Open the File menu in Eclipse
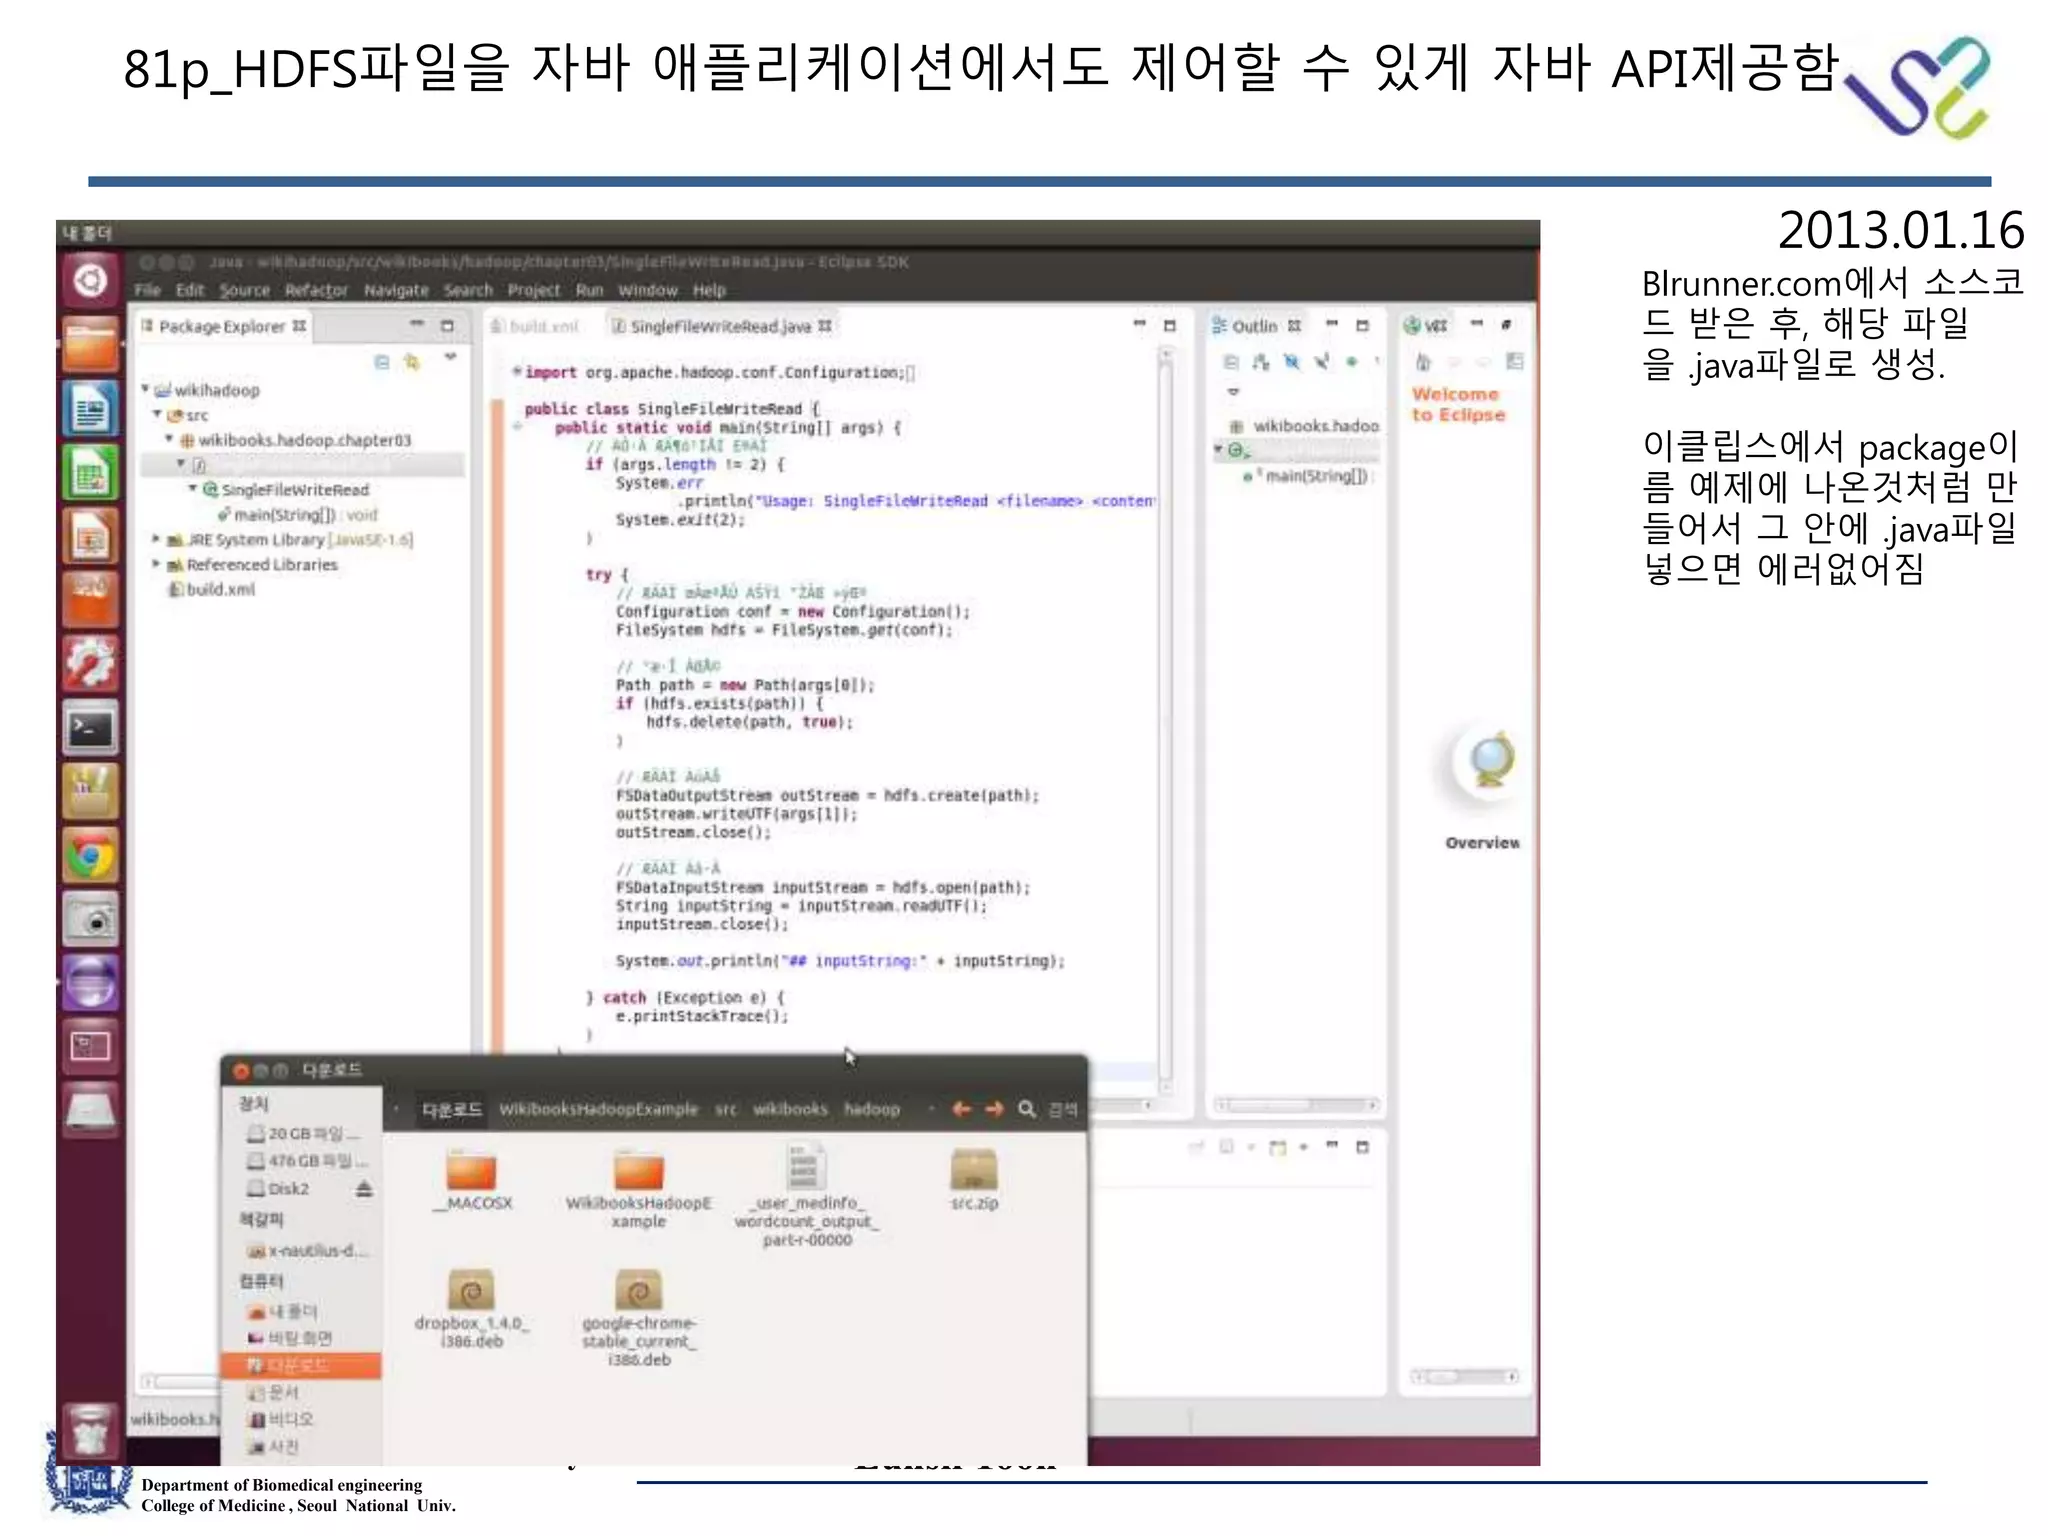This screenshot has height=1536, width=2048. 147,290
